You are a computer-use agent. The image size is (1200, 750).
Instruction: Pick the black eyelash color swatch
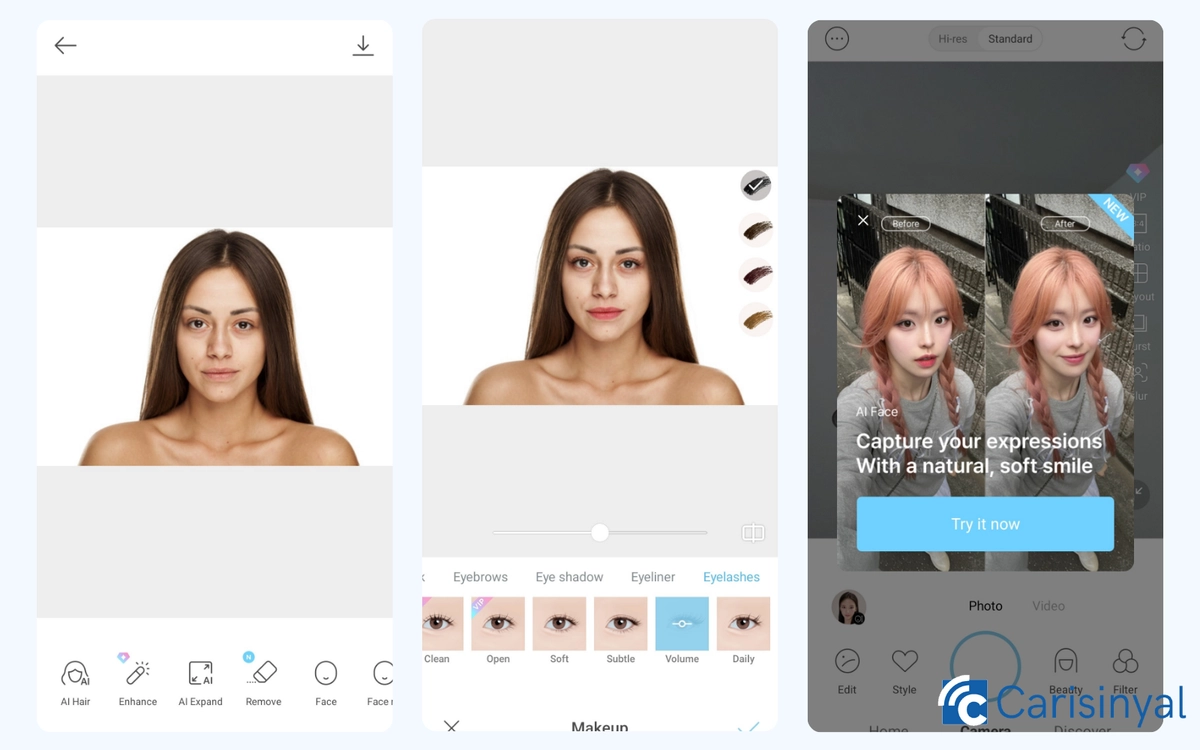[x=756, y=185]
